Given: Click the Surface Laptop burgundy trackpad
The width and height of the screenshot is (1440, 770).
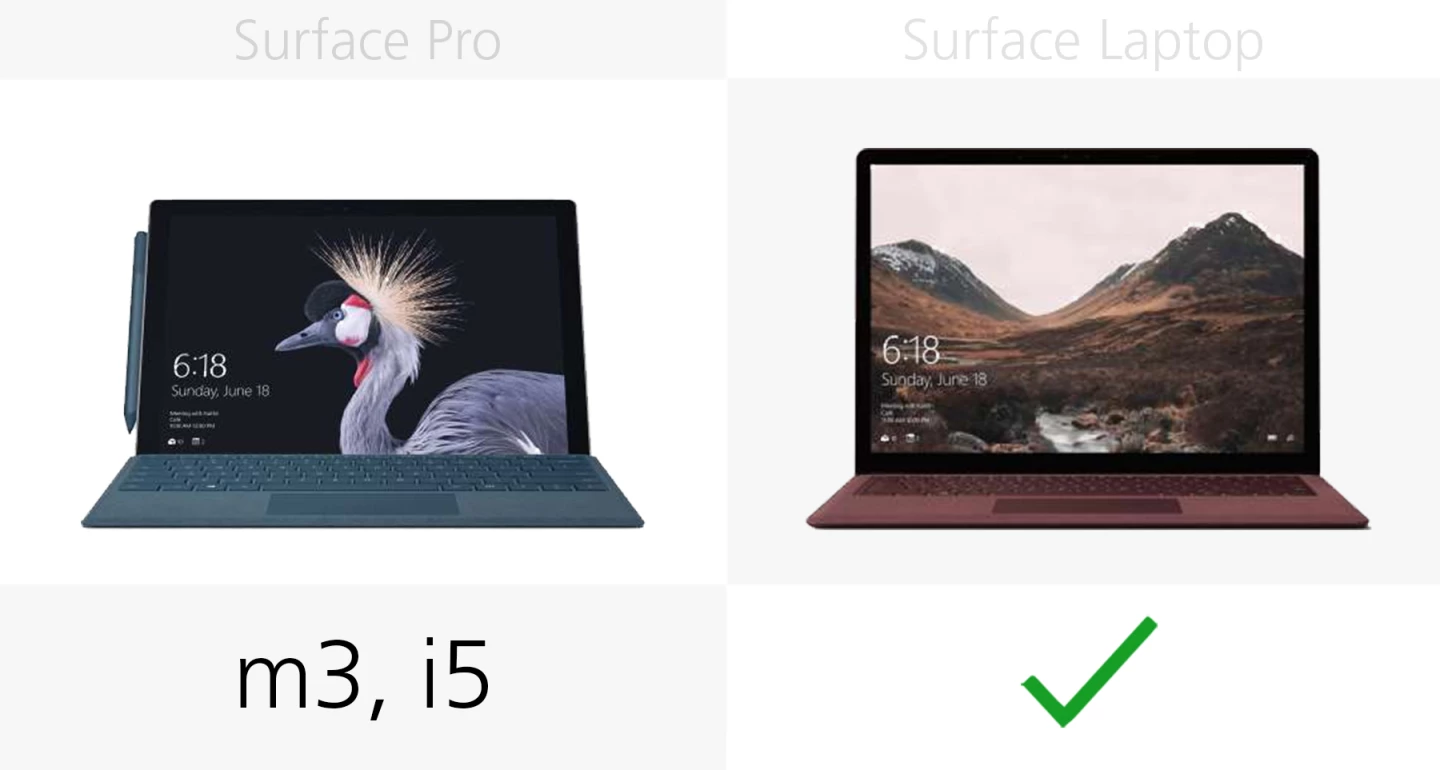Looking at the screenshot, I should [1087, 506].
